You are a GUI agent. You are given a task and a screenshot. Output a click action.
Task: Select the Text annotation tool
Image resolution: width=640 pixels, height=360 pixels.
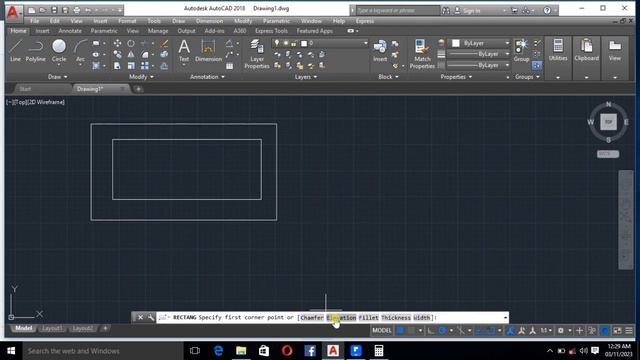point(184,51)
